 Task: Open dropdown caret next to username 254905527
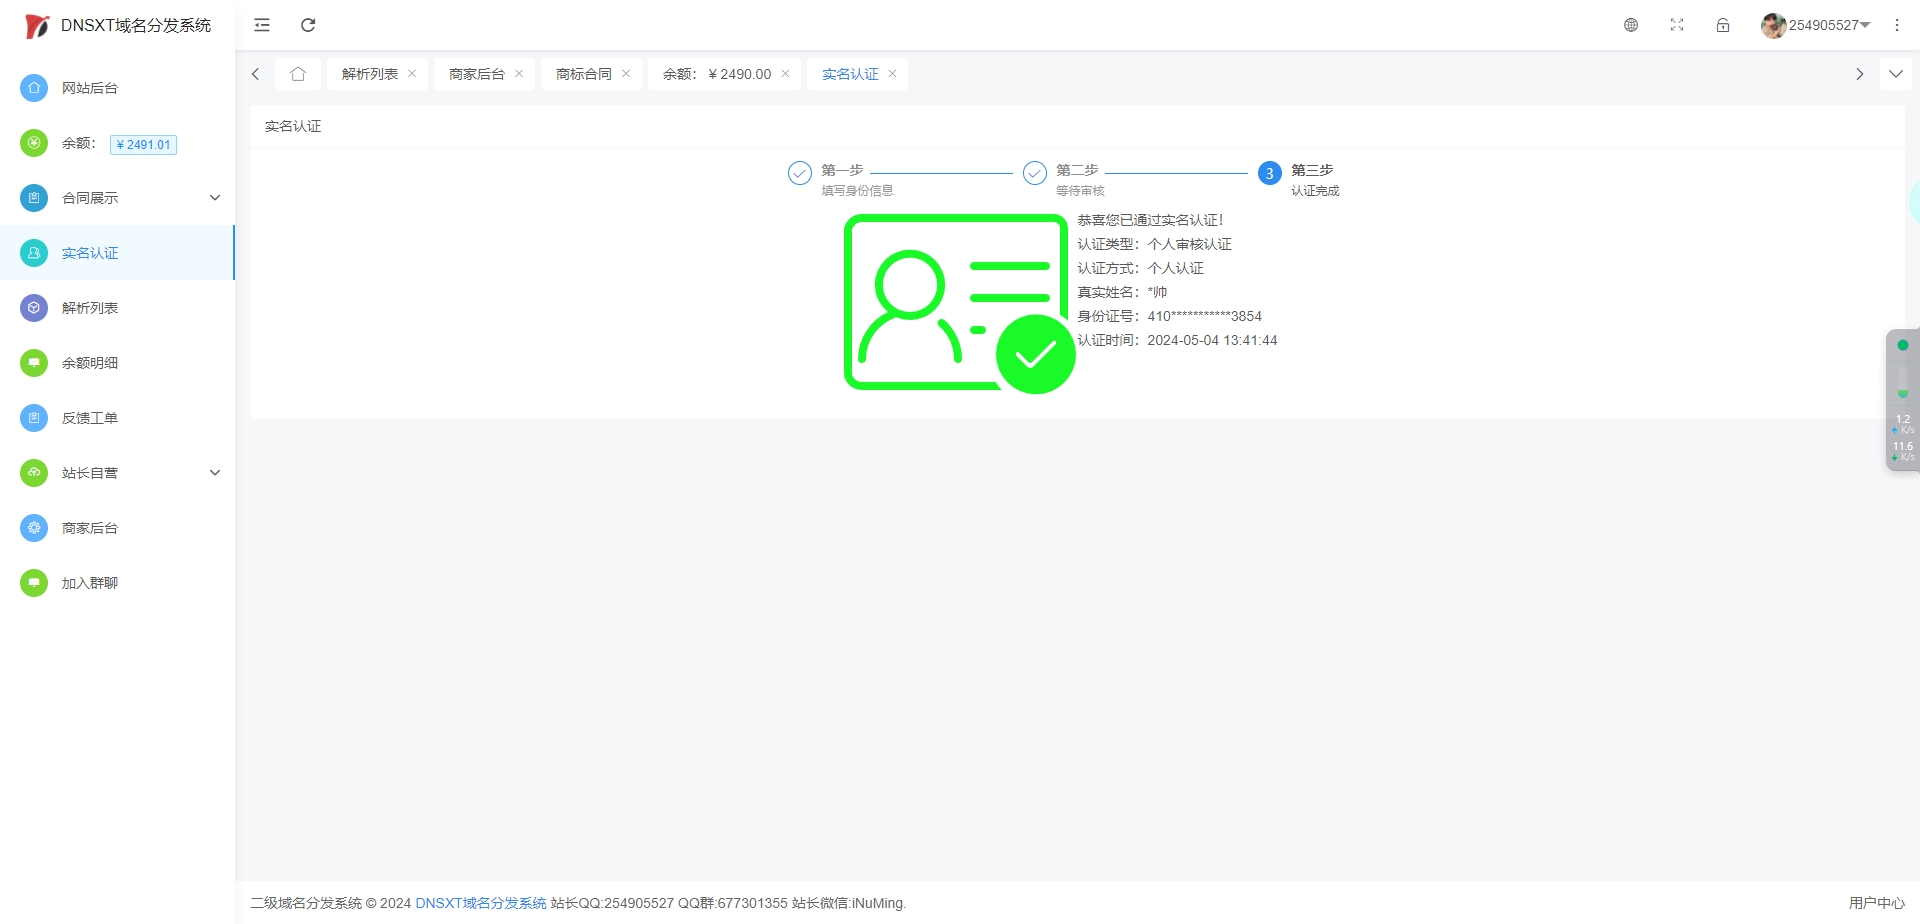pyautogui.click(x=1865, y=25)
